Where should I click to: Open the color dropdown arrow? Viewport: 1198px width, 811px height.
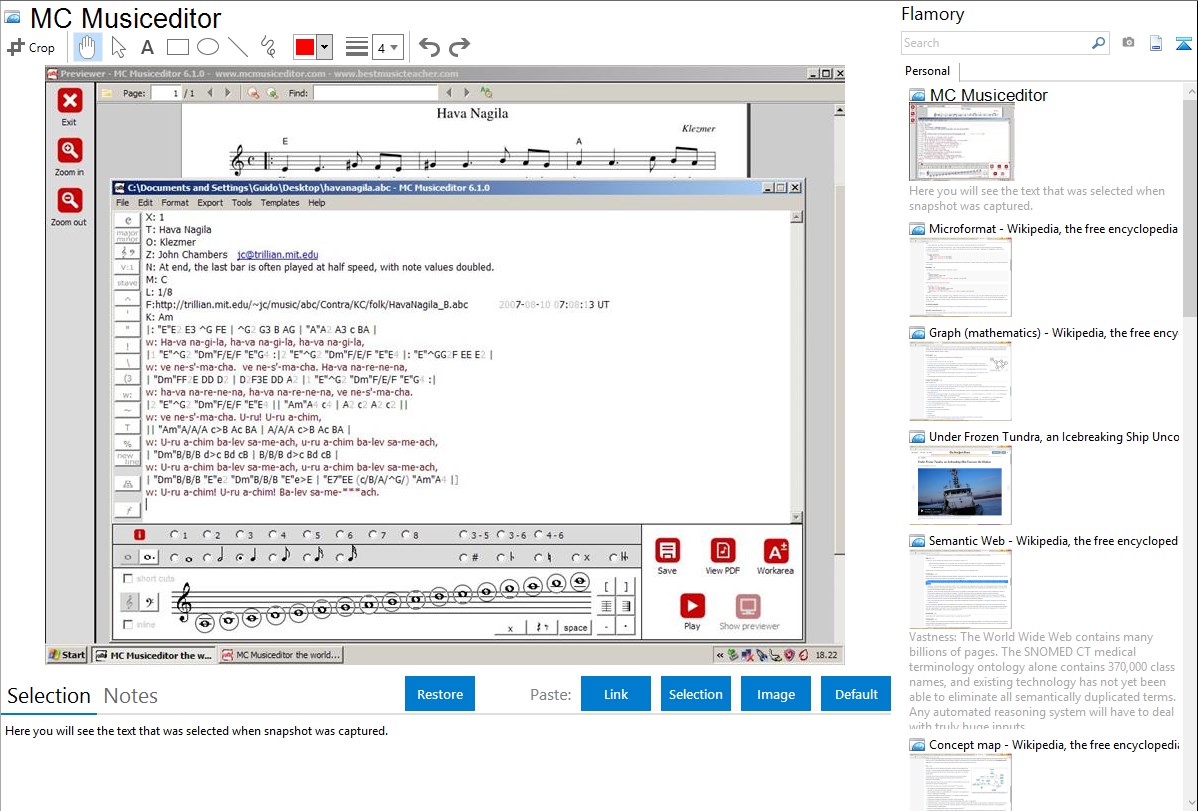[324, 47]
